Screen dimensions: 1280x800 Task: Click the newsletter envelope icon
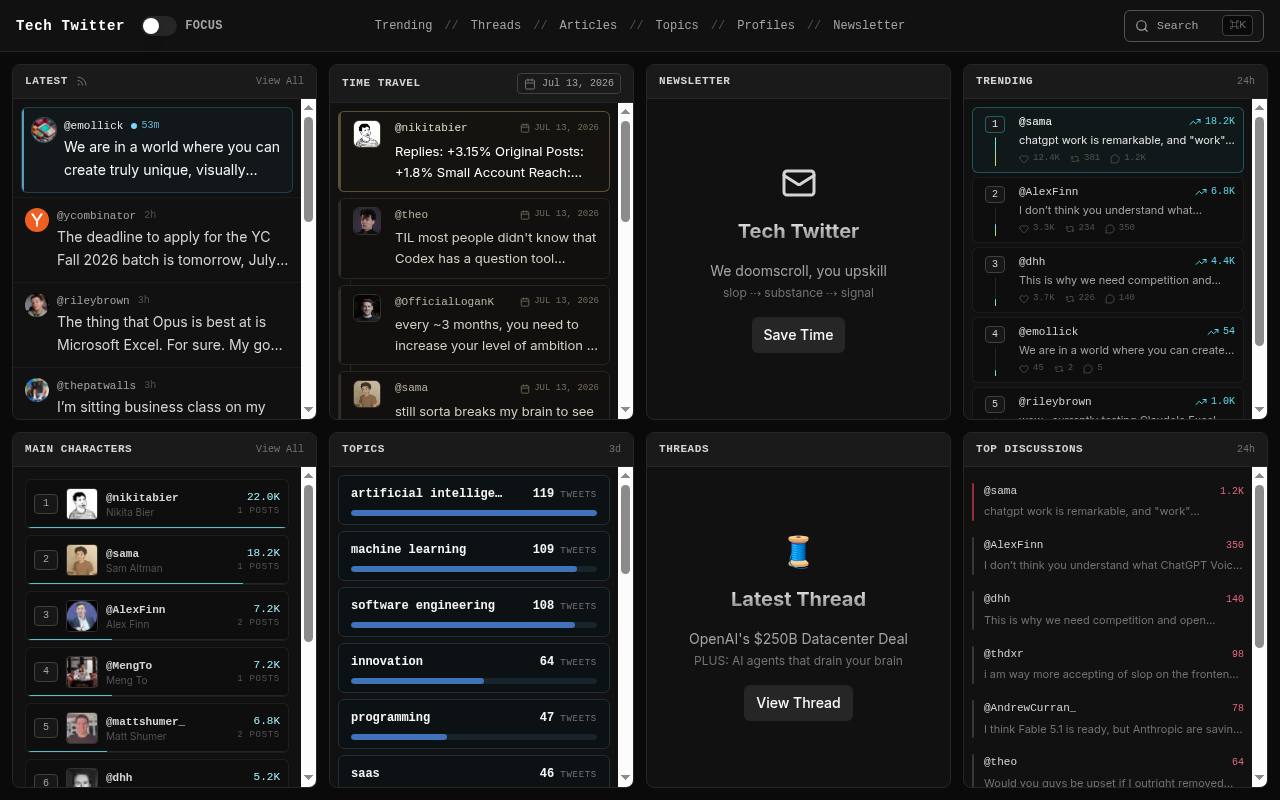click(x=799, y=183)
